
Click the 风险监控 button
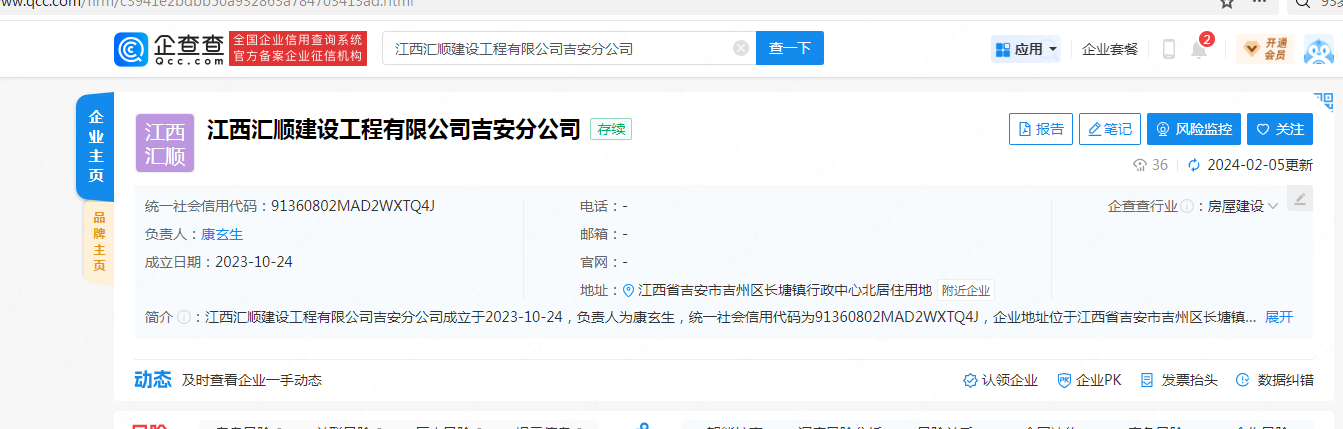coord(1194,129)
